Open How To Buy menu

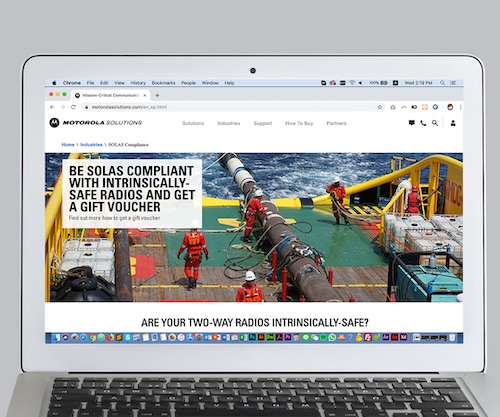299,123
